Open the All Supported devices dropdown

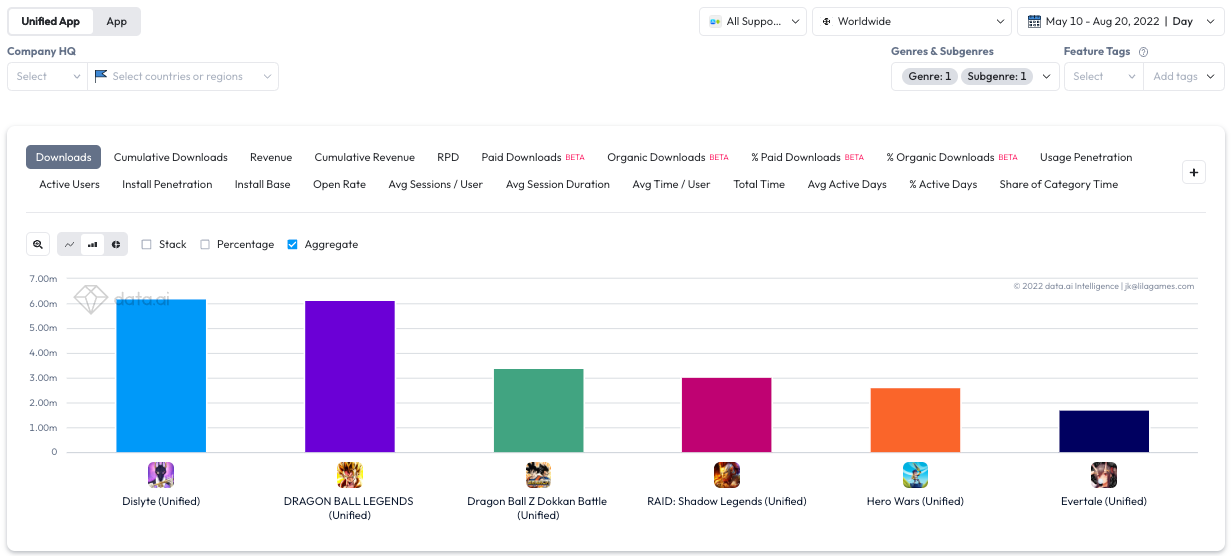click(753, 21)
